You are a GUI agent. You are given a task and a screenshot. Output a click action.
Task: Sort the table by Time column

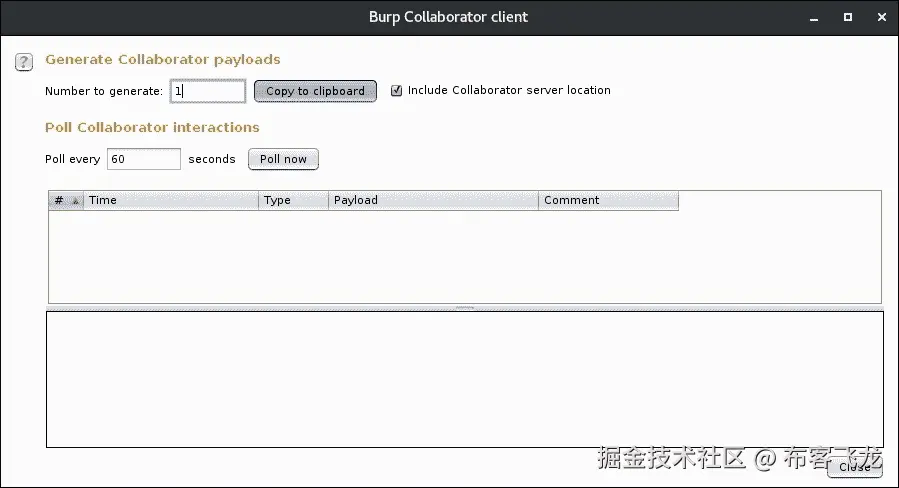tap(171, 200)
